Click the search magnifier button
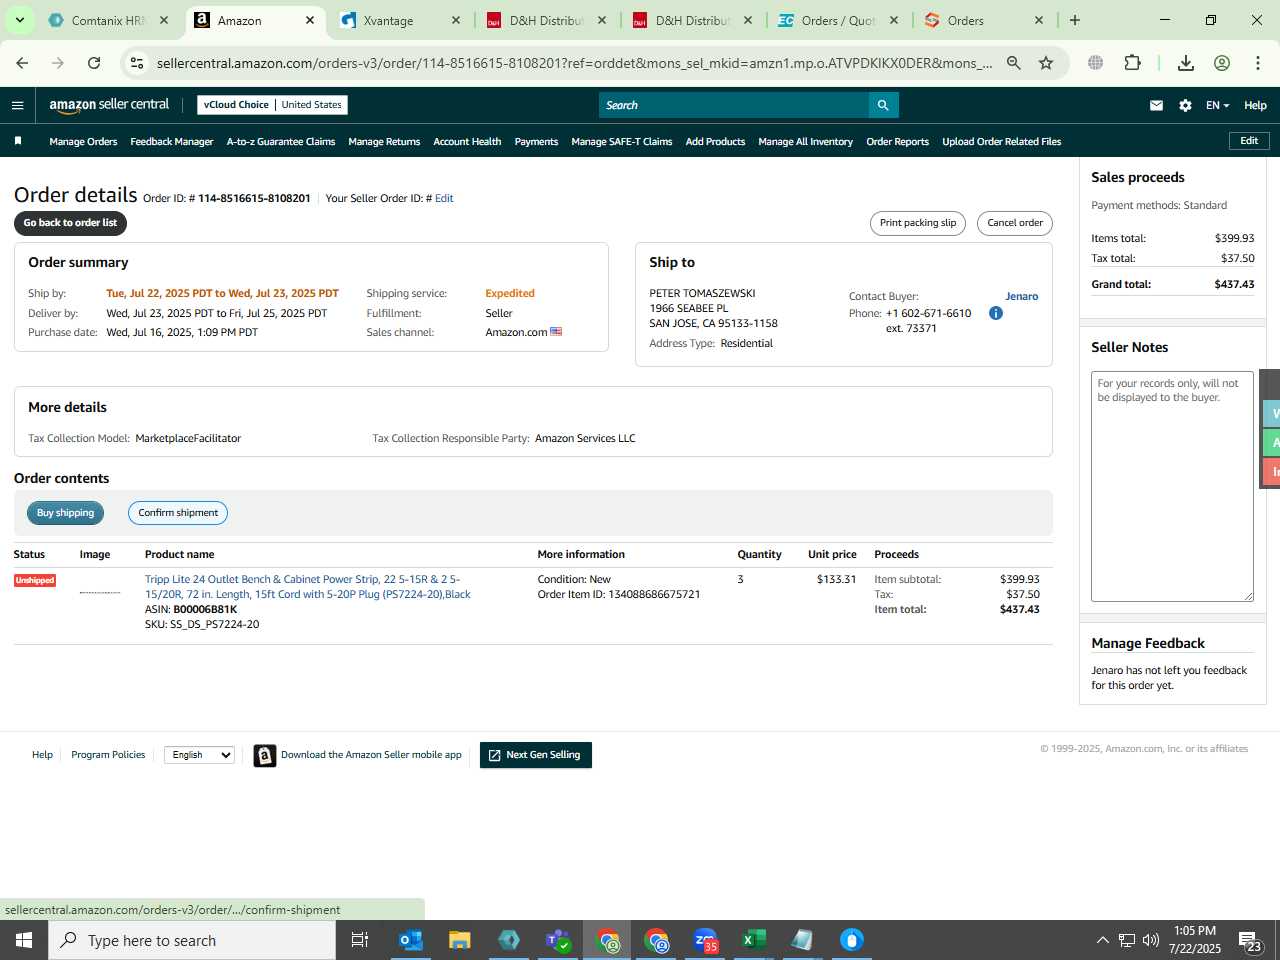Screen dimensions: 1280x960 click(883, 105)
